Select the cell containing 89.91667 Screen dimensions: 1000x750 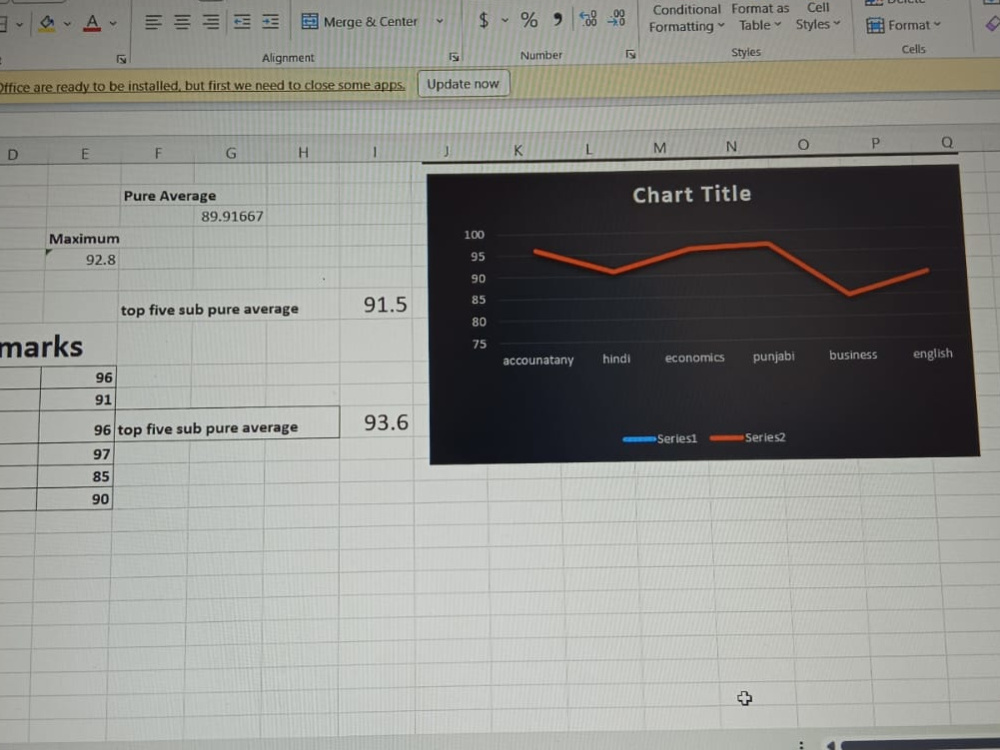click(x=232, y=217)
